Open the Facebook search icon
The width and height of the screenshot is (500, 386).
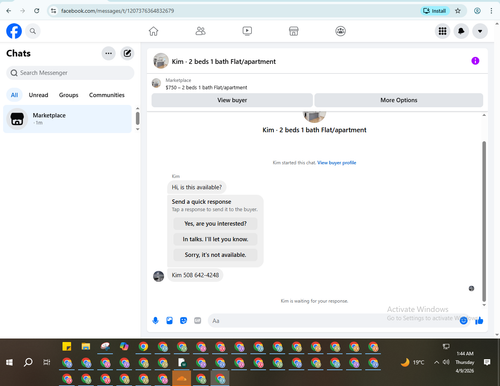click(33, 31)
